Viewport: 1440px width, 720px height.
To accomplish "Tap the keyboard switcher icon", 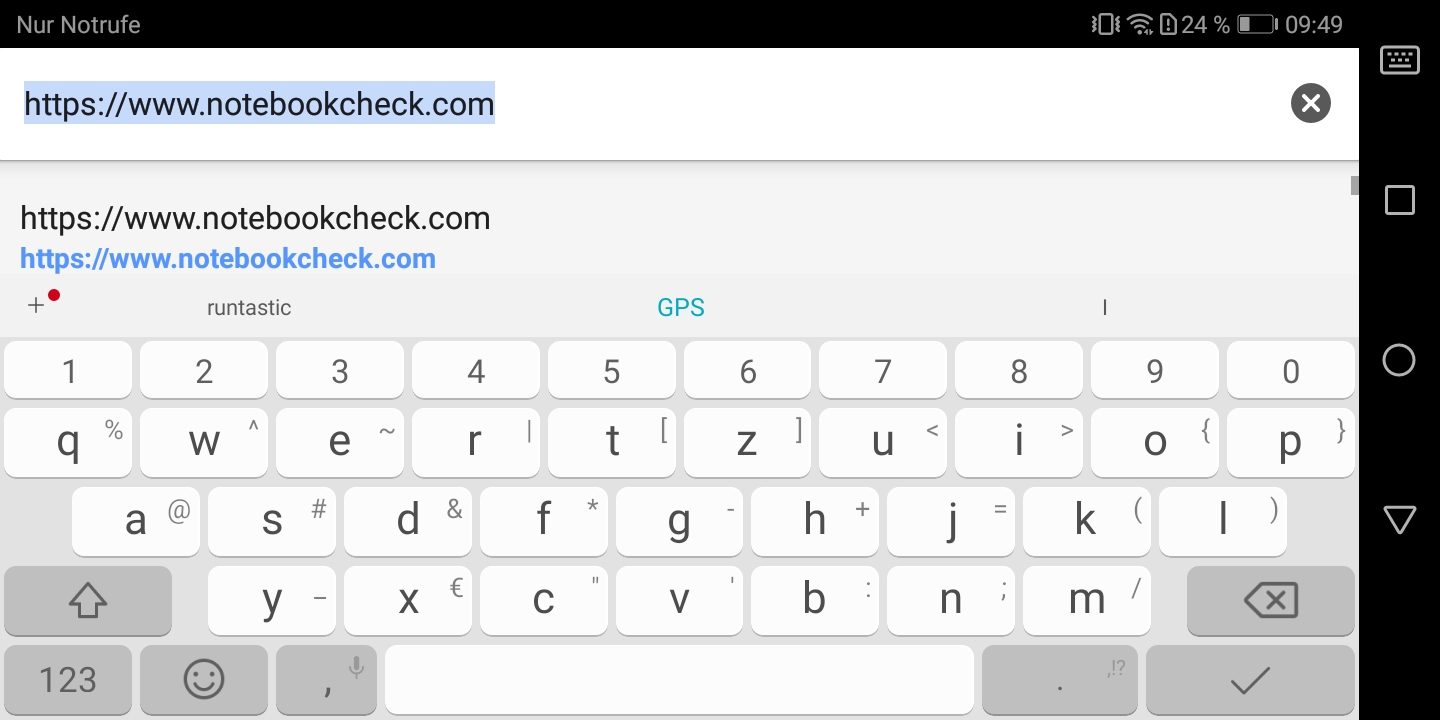I will [1399, 60].
